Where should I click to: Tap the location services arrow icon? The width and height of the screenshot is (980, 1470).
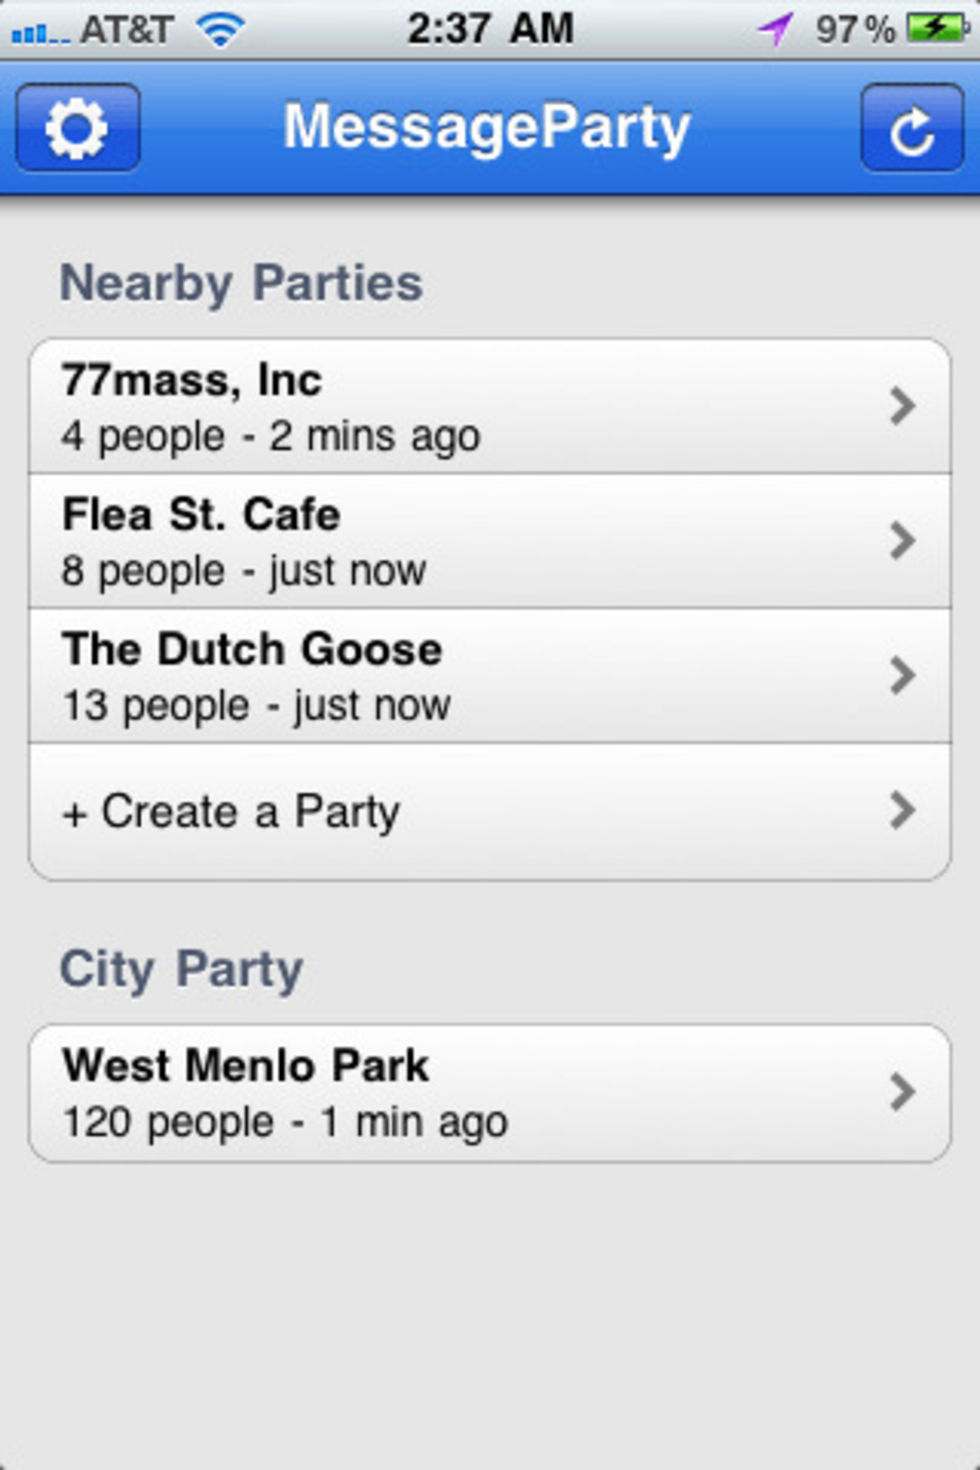coord(775,29)
